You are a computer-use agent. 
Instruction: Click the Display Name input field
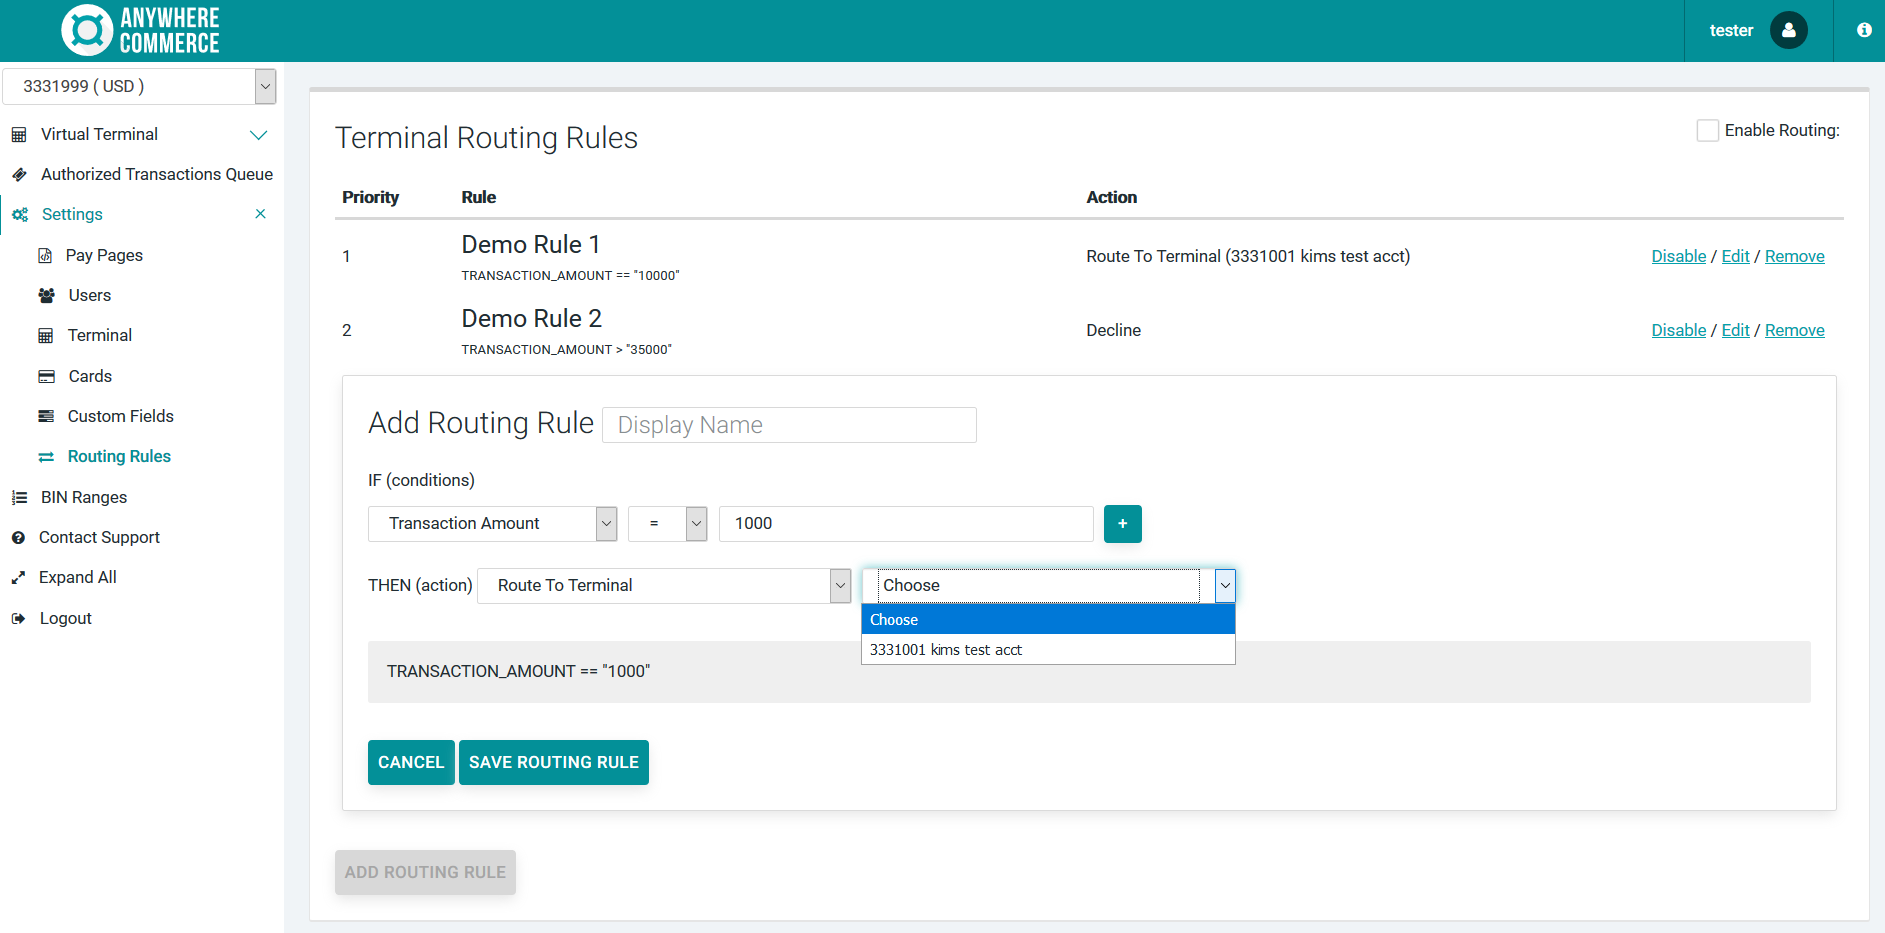tap(789, 426)
